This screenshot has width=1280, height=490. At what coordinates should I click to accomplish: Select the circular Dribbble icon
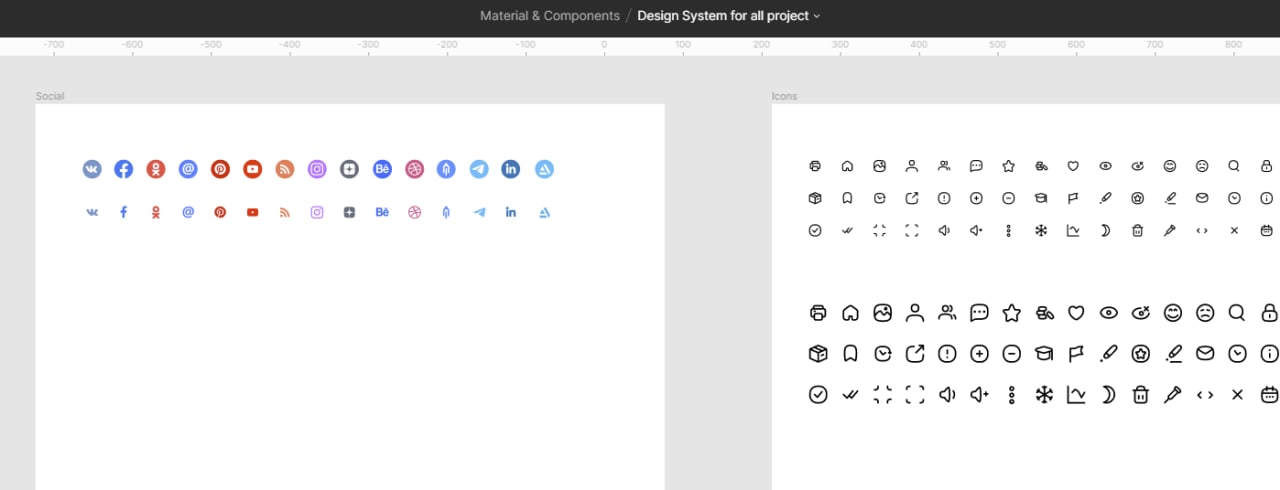coord(414,169)
